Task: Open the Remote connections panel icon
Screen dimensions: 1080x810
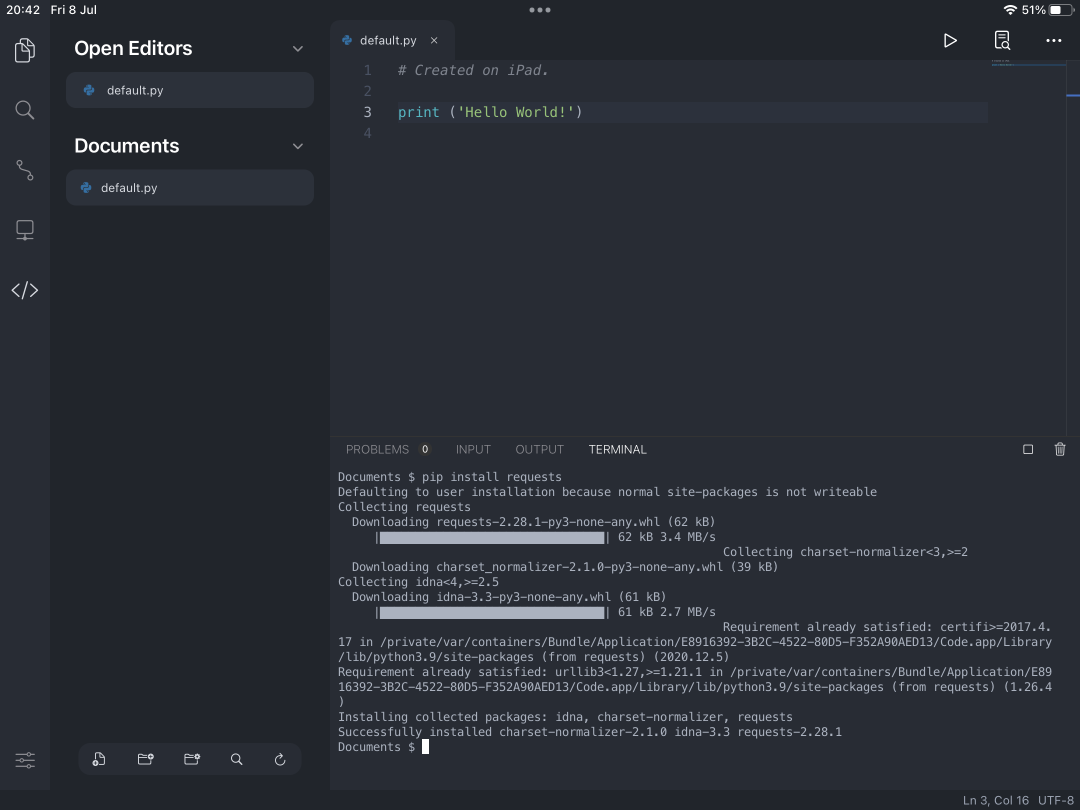Action: click(25, 230)
